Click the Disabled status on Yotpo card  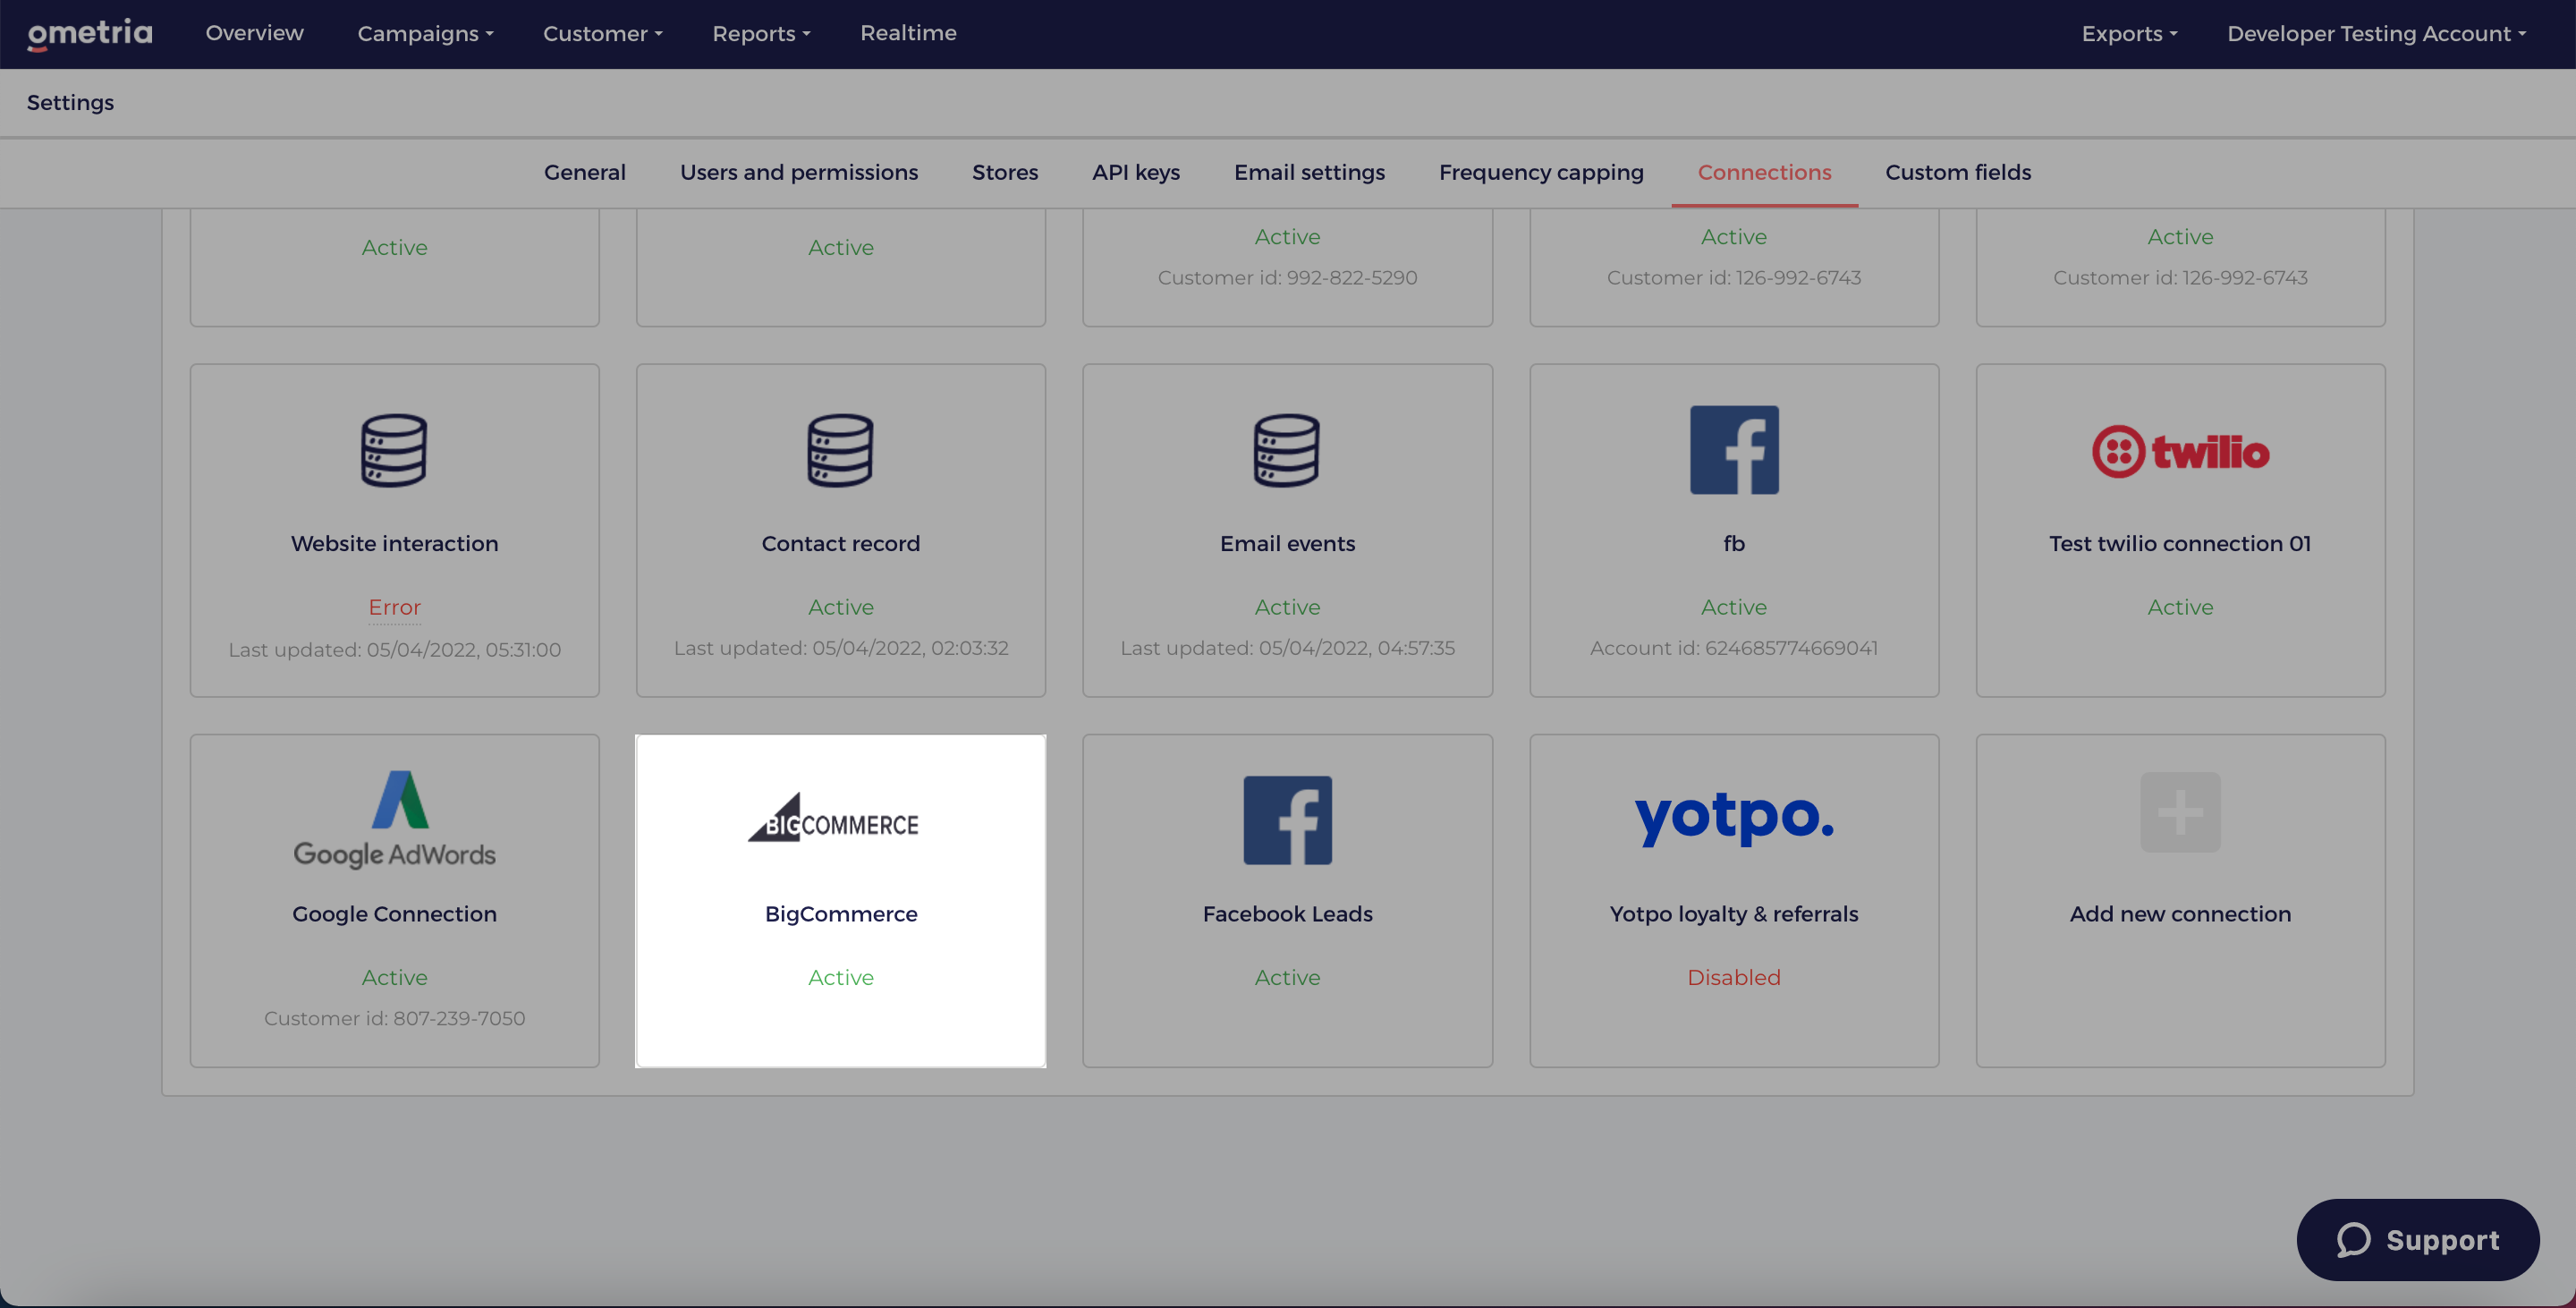[x=1734, y=978]
